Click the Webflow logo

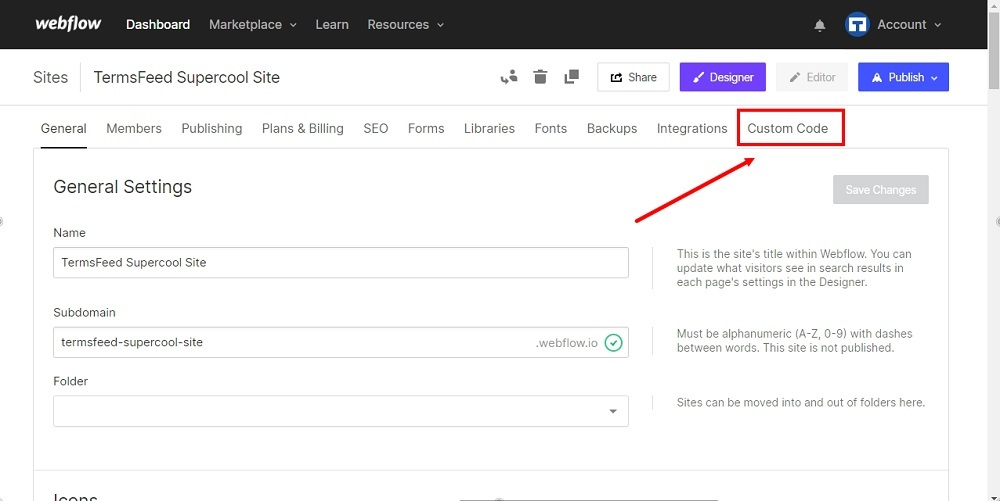click(x=68, y=24)
